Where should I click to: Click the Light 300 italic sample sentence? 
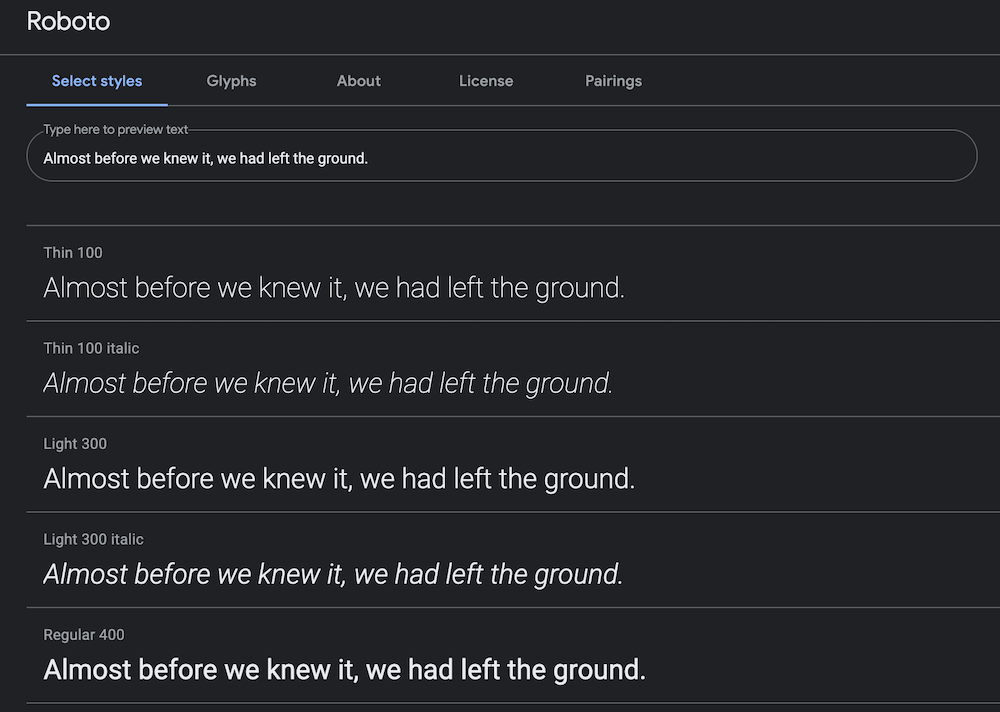tap(333, 574)
